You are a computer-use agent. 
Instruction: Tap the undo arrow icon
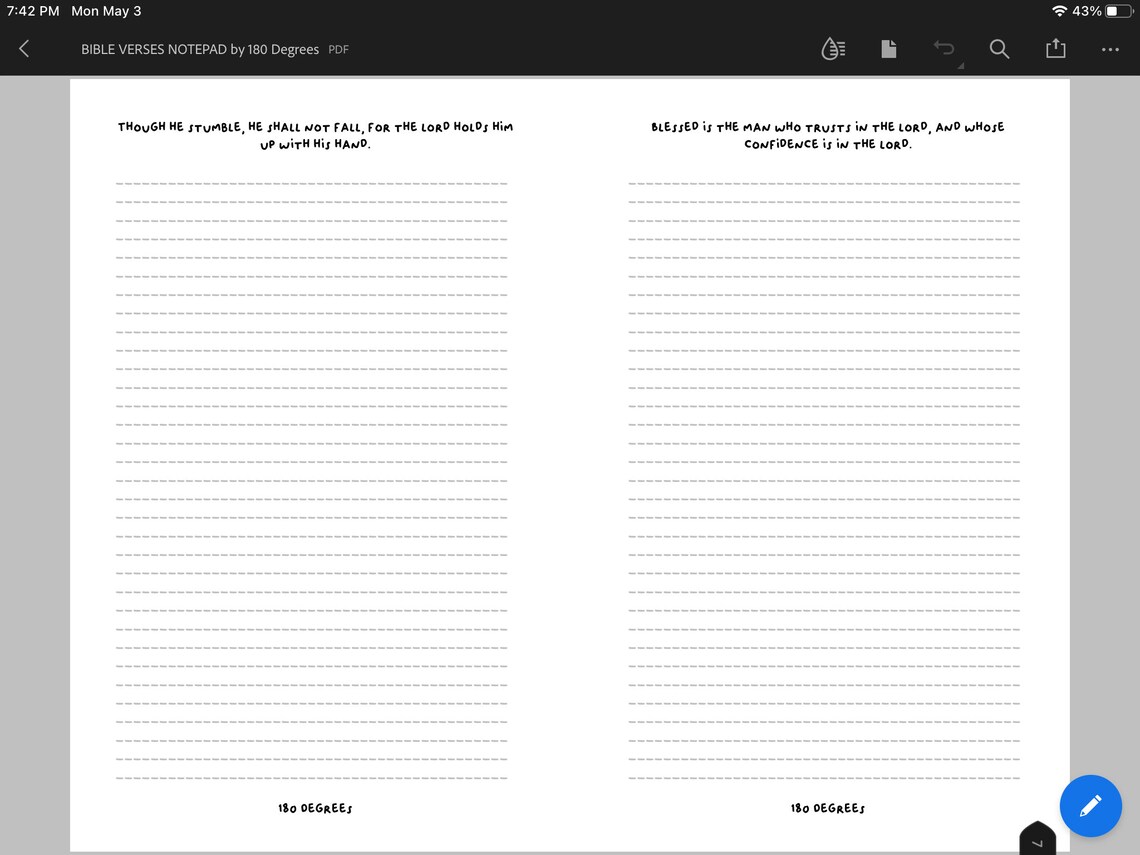(944, 49)
